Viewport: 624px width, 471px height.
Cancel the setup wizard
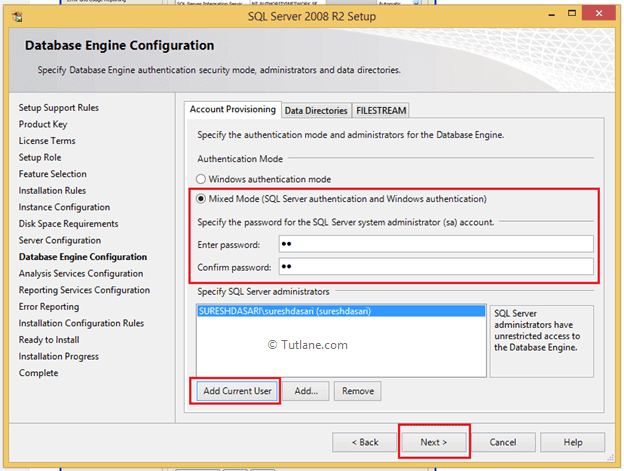click(x=503, y=442)
